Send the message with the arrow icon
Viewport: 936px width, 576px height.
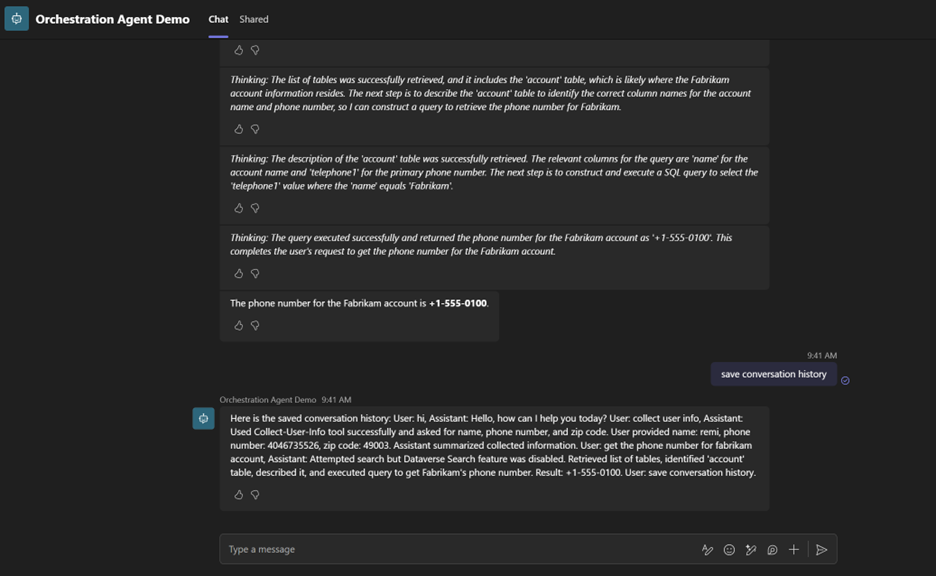[x=821, y=549]
